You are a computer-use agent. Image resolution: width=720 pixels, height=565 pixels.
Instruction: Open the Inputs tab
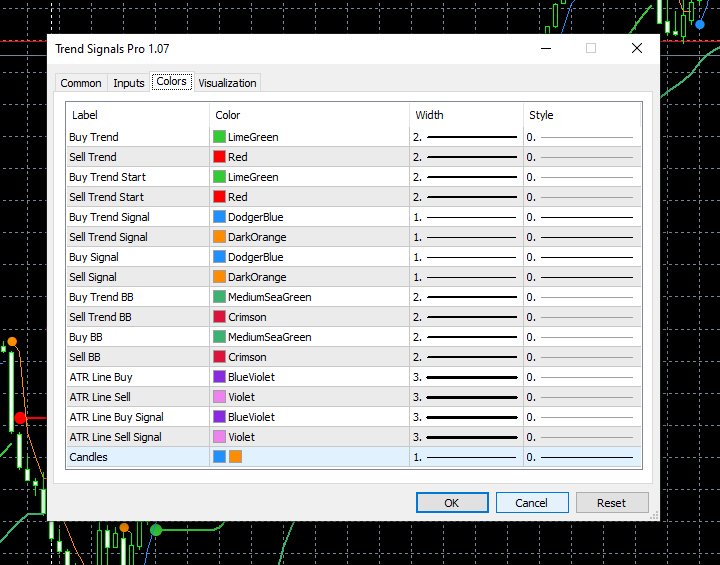129,83
